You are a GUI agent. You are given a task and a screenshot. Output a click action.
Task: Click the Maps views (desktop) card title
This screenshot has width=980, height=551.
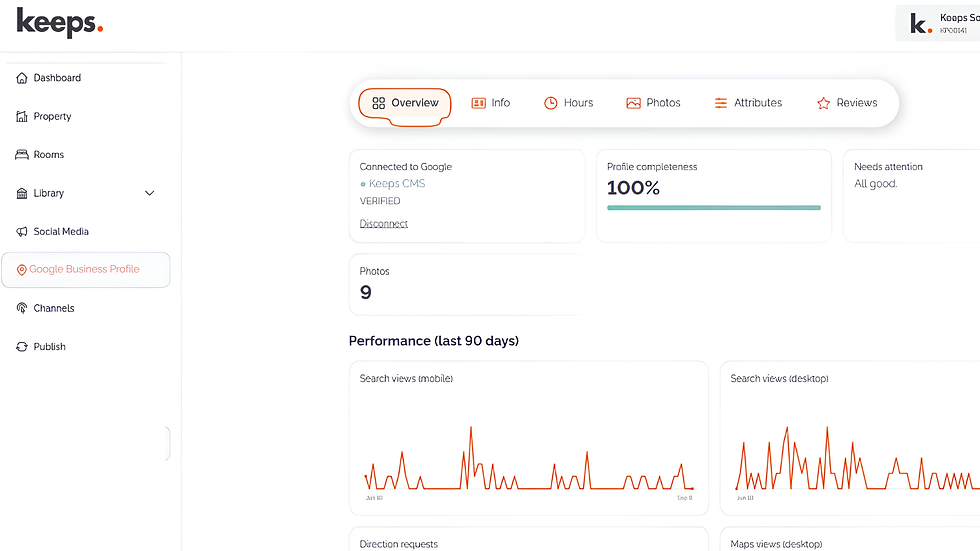pyautogui.click(x=776, y=544)
